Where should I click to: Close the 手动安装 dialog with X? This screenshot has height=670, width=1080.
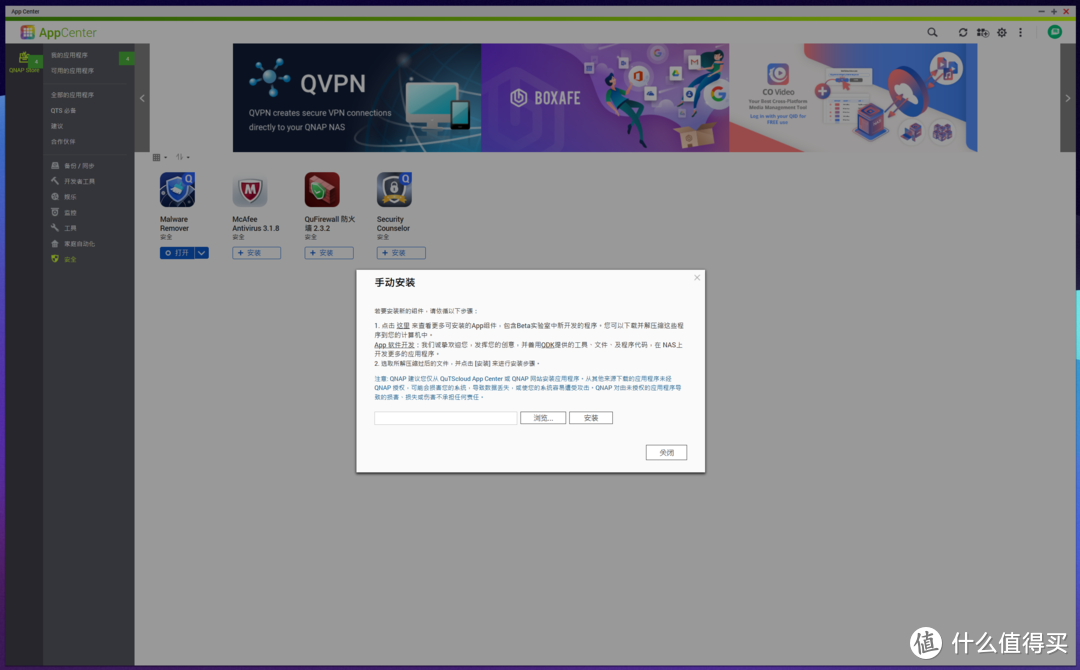(x=697, y=278)
